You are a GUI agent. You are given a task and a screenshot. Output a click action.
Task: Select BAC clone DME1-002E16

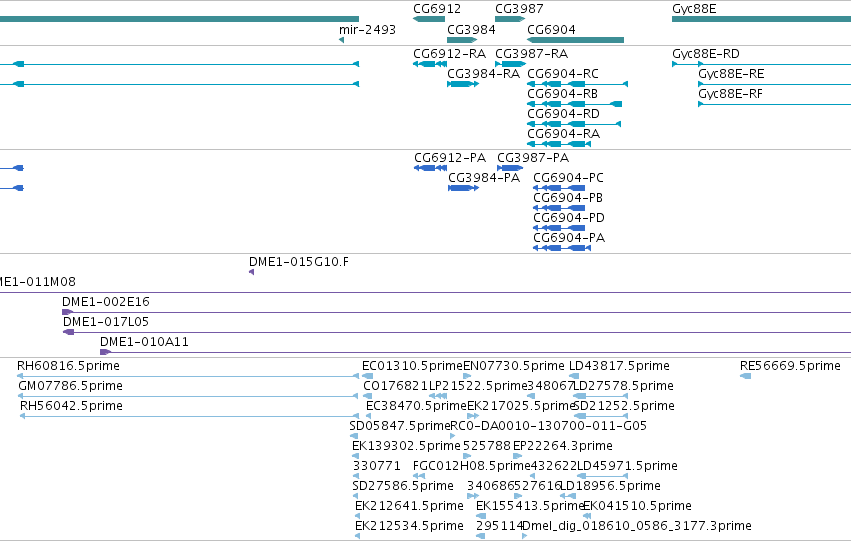pos(106,302)
